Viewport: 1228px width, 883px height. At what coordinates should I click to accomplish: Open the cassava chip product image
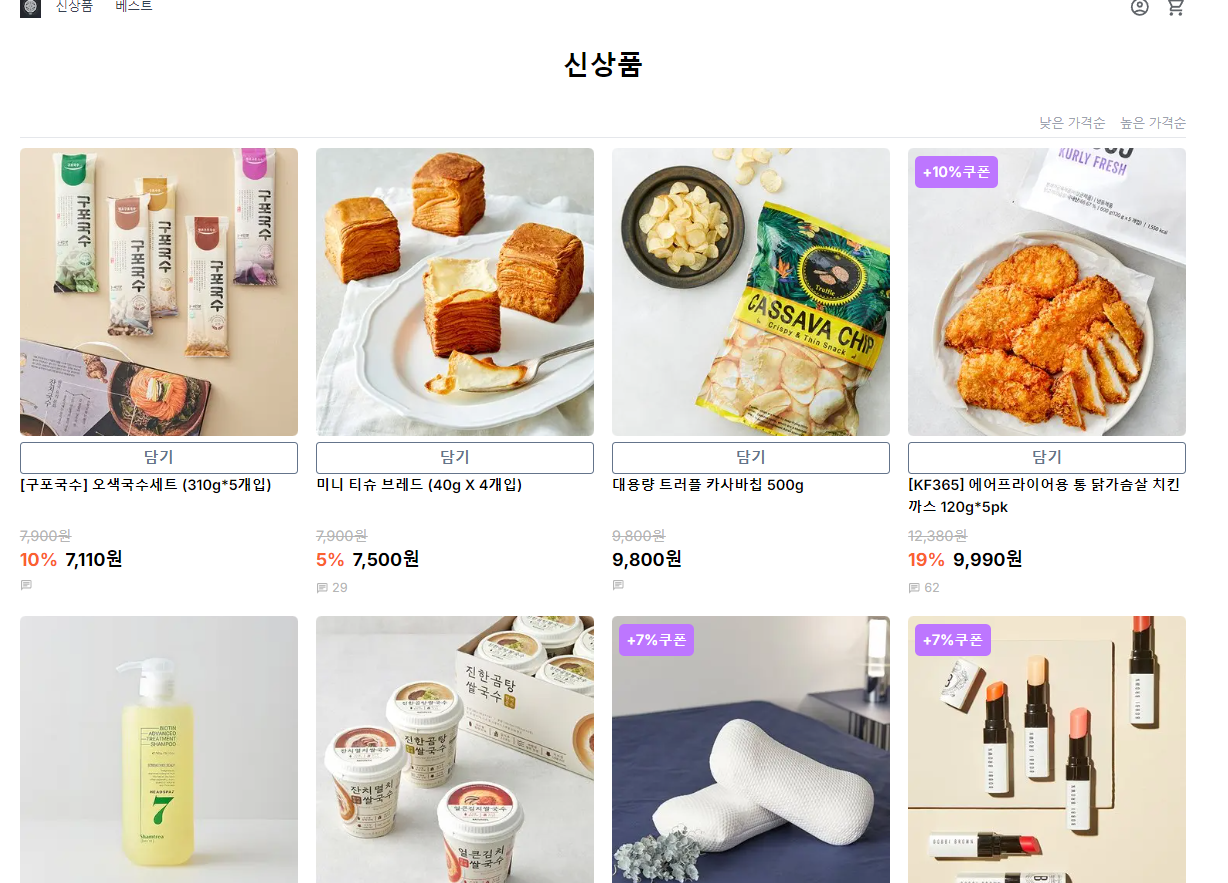coord(751,292)
